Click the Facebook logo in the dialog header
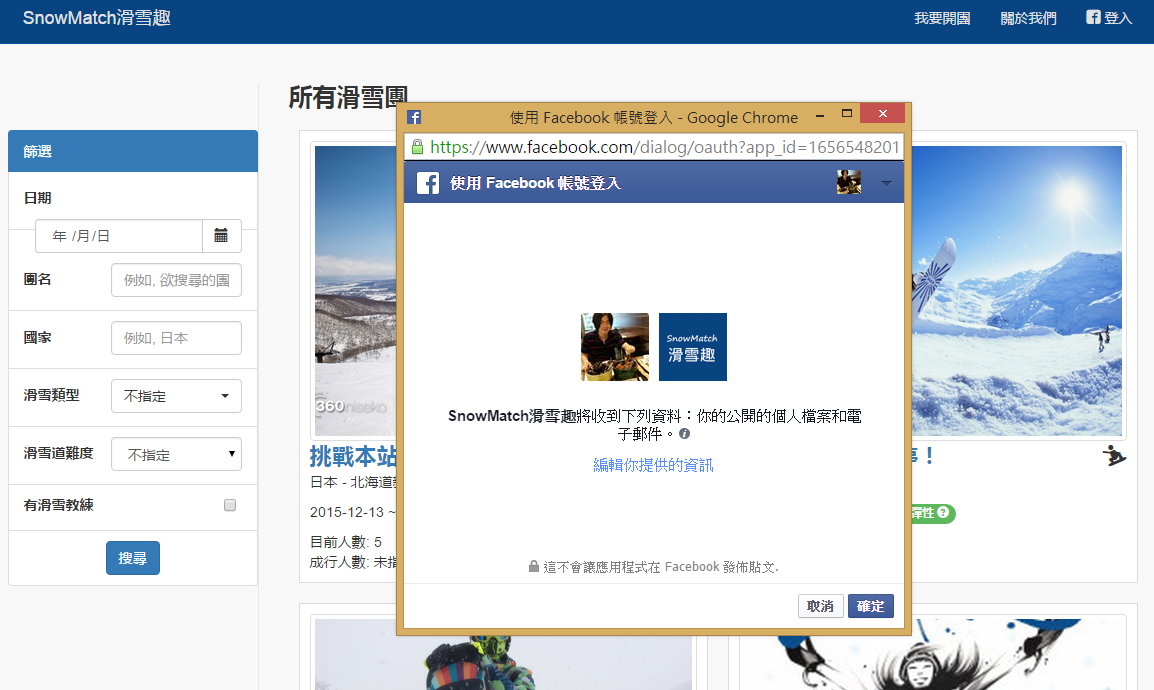Viewport: 1154px width, 690px height. click(x=427, y=182)
